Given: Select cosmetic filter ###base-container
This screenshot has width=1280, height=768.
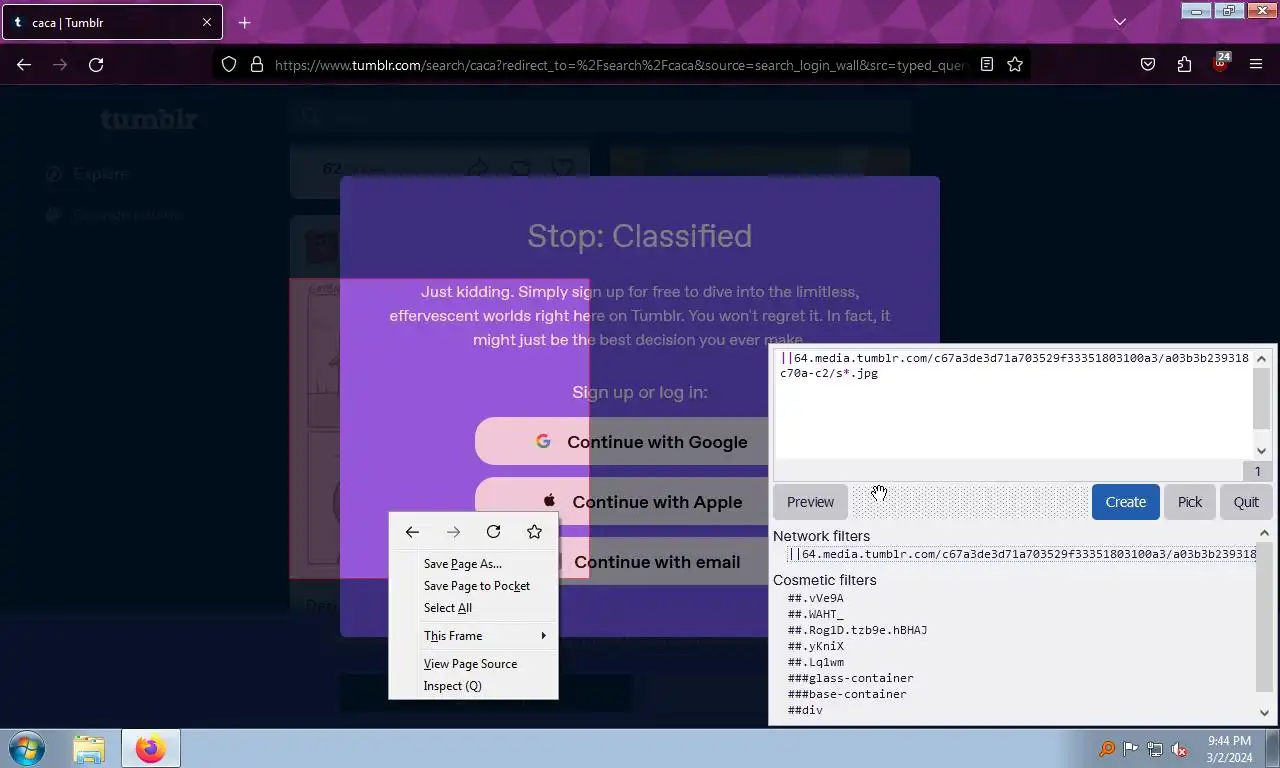Looking at the screenshot, I should [x=847, y=694].
